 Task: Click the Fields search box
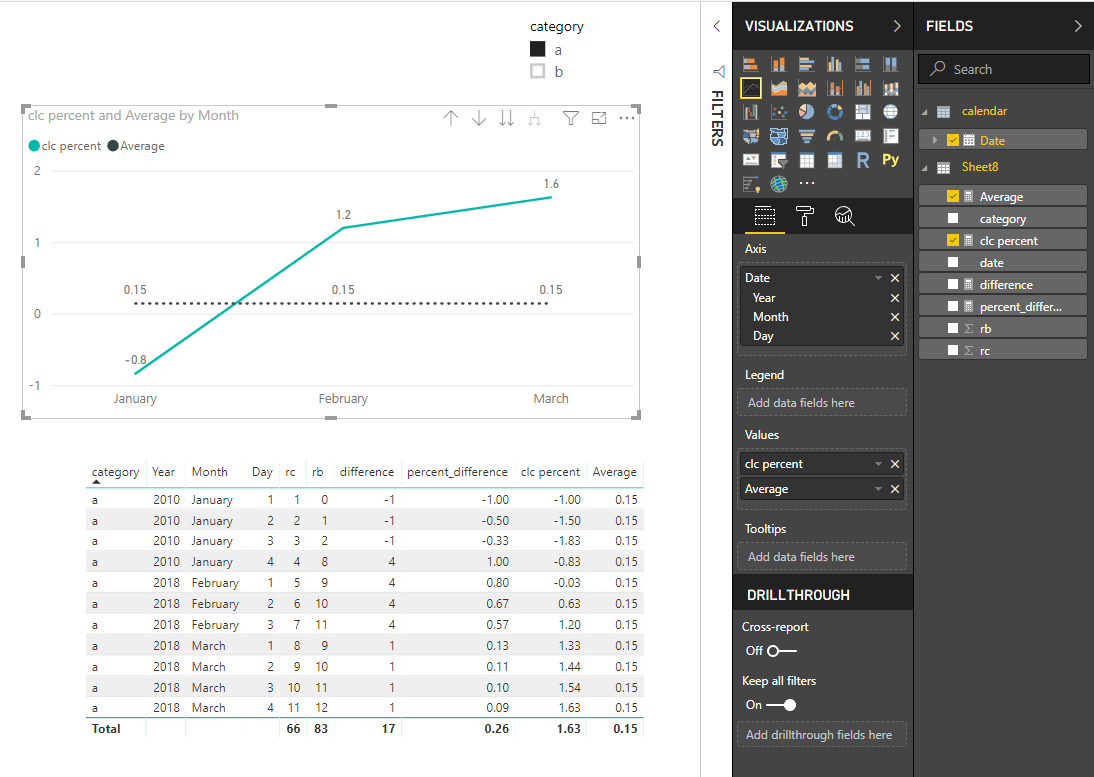(x=1004, y=69)
